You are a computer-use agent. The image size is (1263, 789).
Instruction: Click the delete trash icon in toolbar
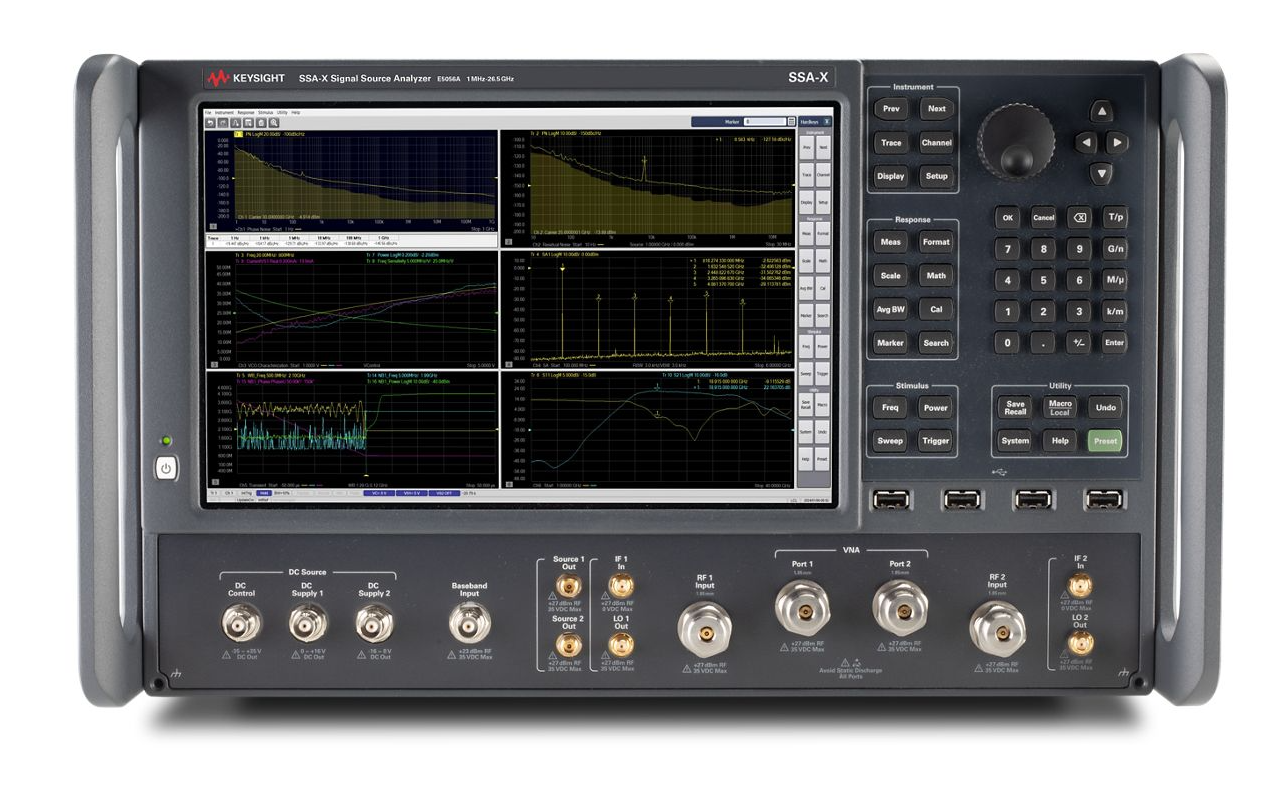[x=261, y=123]
